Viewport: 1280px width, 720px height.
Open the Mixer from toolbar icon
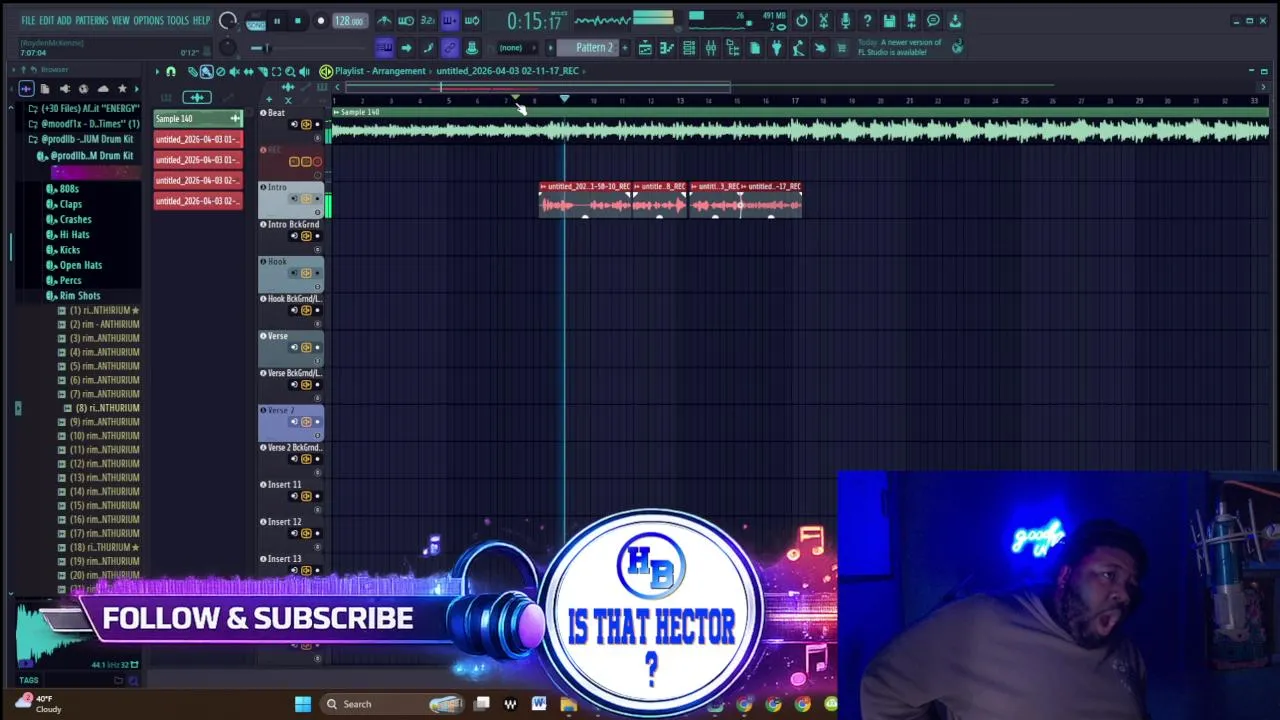pyautogui.click(x=711, y=47)
